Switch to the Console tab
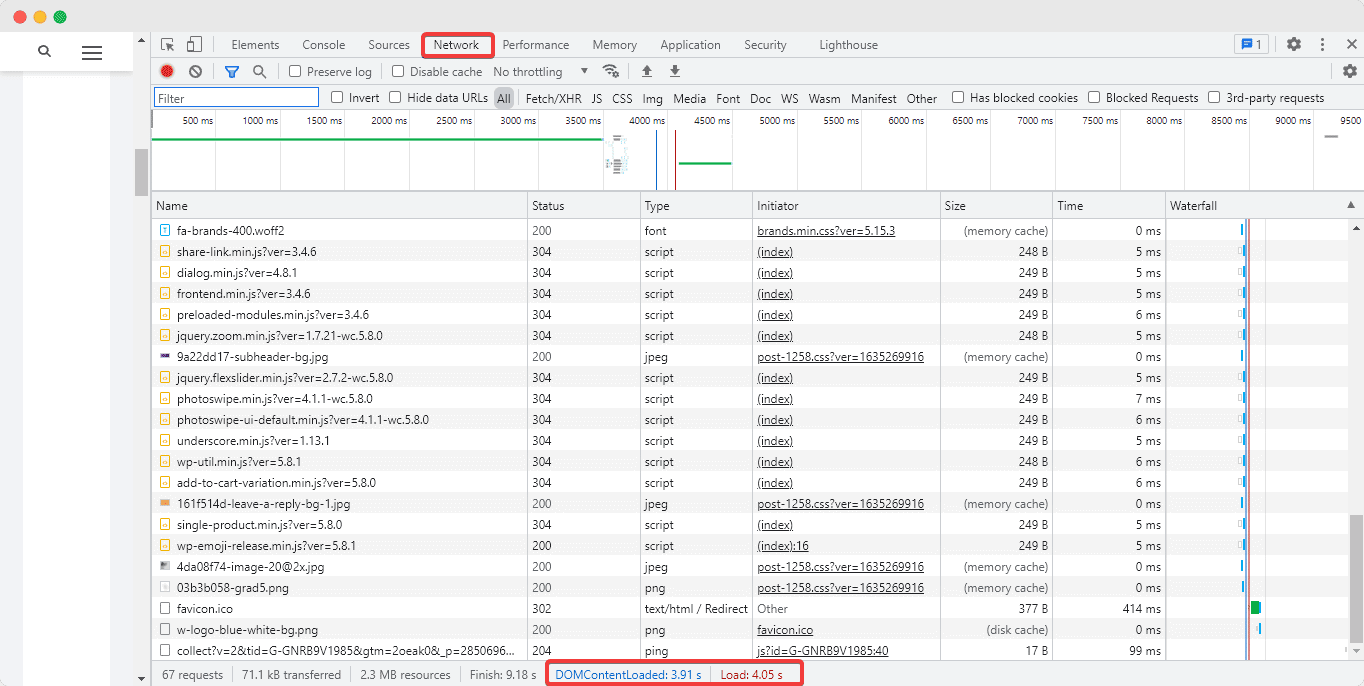Viewport: 1364px width, 686px height. 323,45
